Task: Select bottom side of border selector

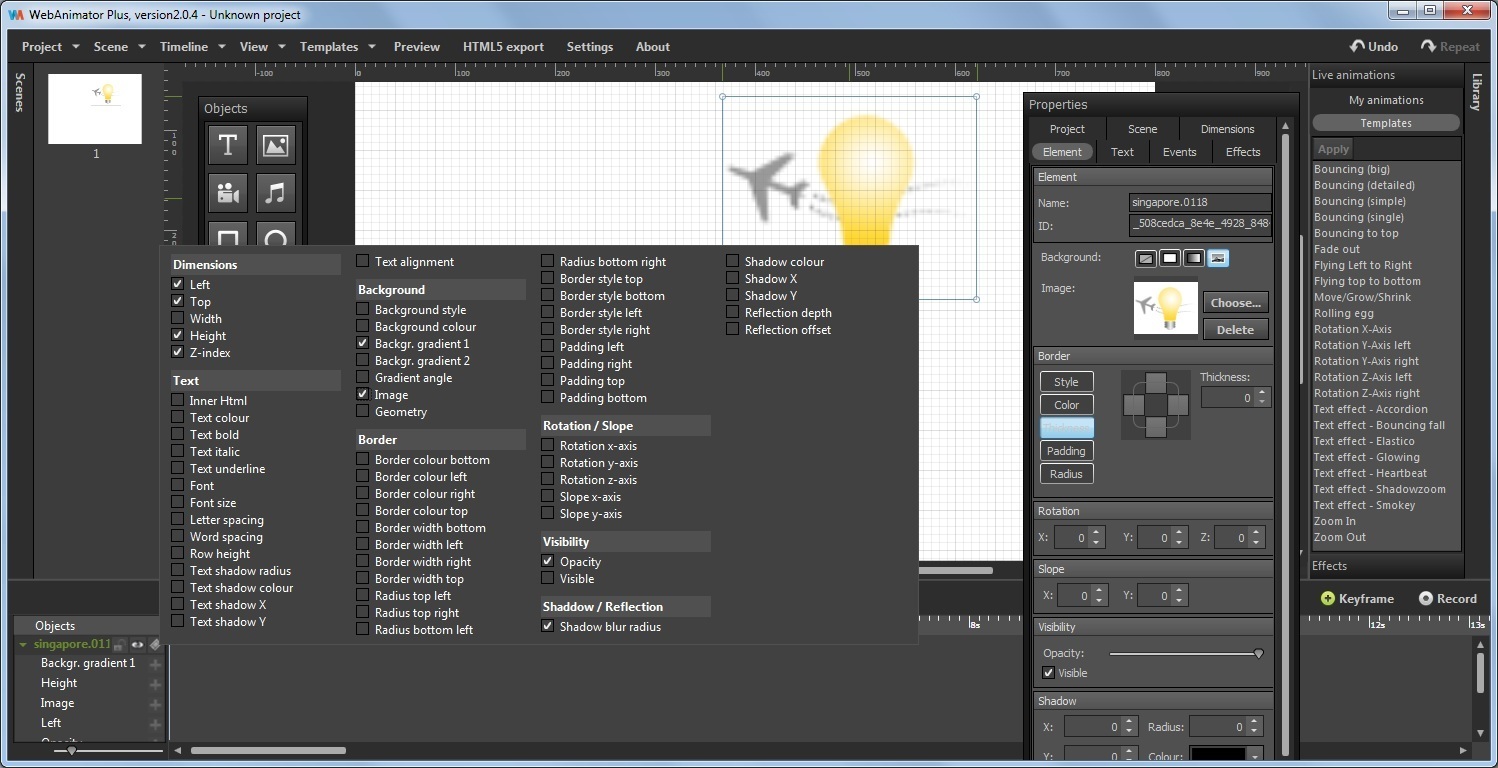Action: tap(1155, 426)
